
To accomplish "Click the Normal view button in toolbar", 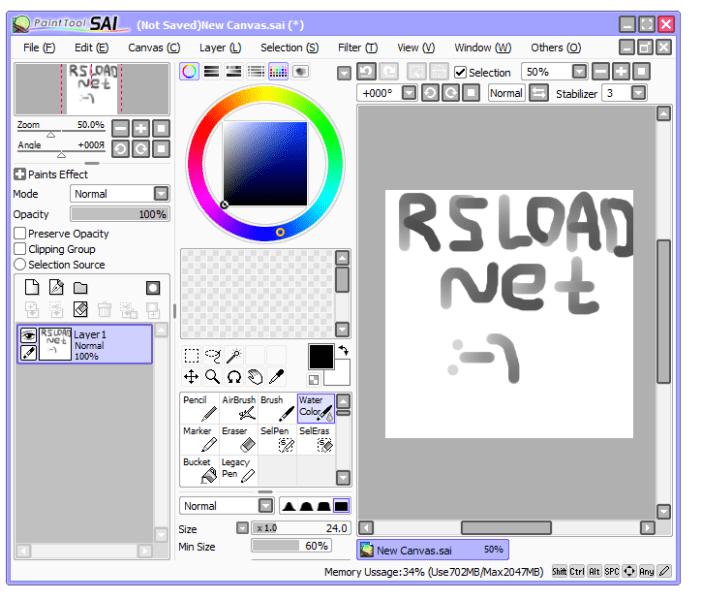I will click(x=506, y=93).
